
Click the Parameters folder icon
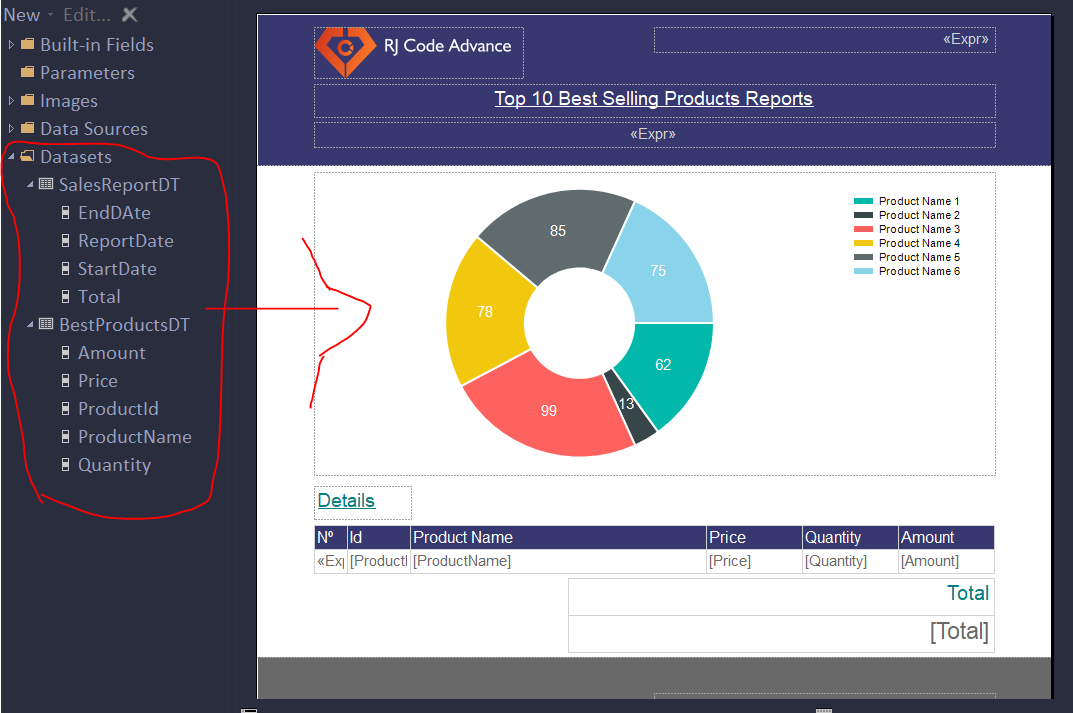tap(28, 72)
